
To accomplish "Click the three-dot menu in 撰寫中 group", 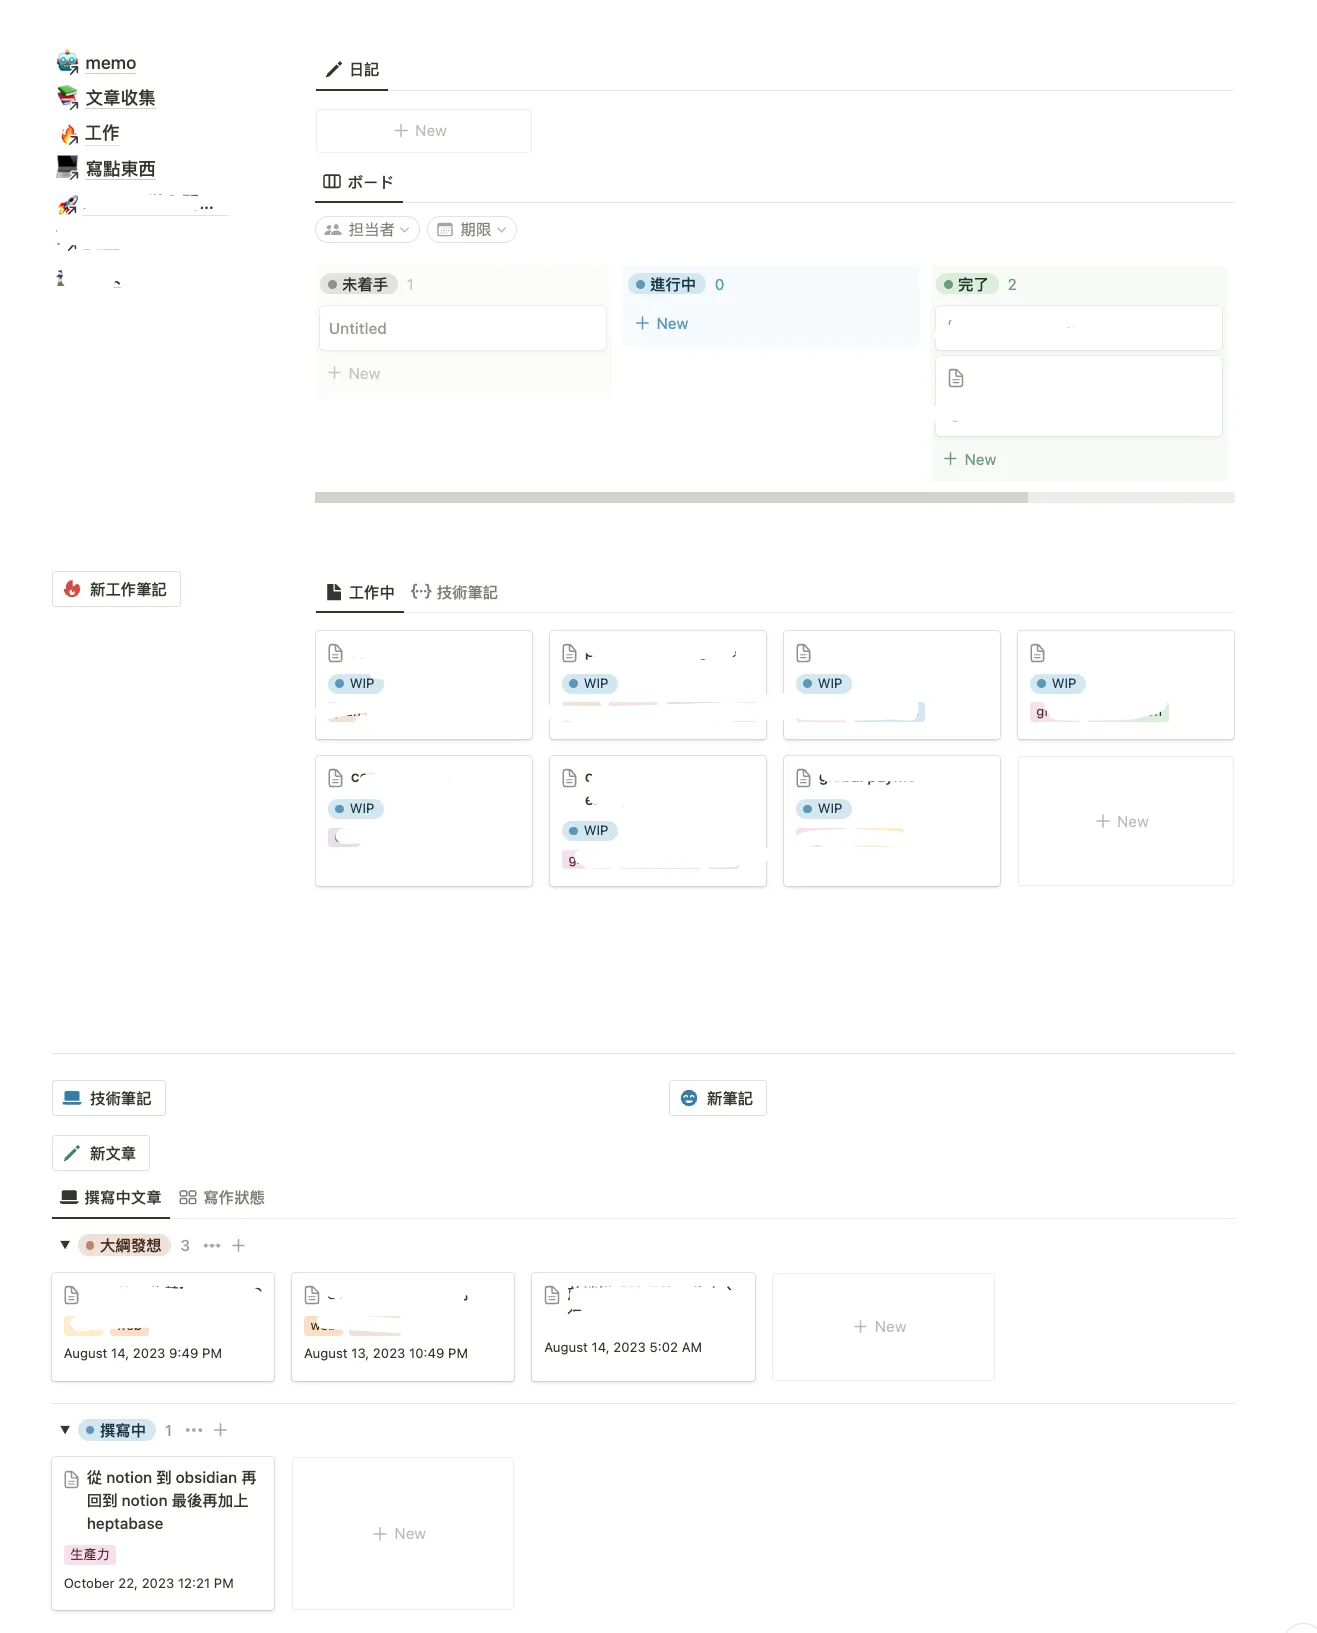I will pyautogui.click(x=194, y=1430).
